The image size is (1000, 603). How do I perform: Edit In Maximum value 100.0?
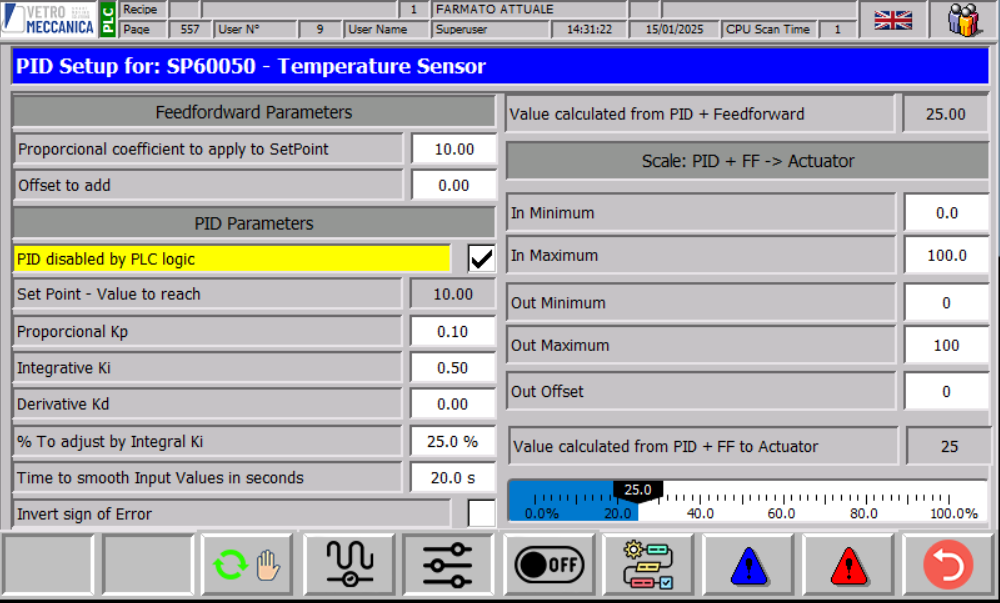click(946, 255)
